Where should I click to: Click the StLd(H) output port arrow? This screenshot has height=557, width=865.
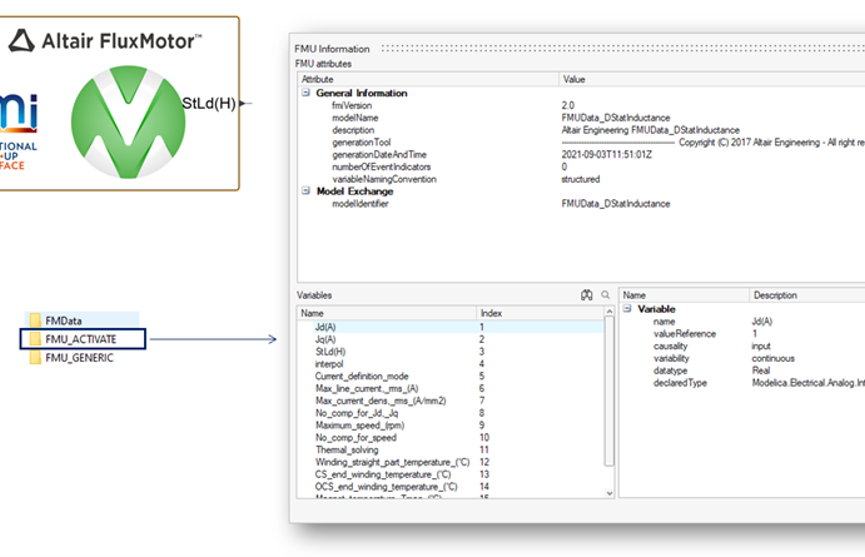(244, 103)
